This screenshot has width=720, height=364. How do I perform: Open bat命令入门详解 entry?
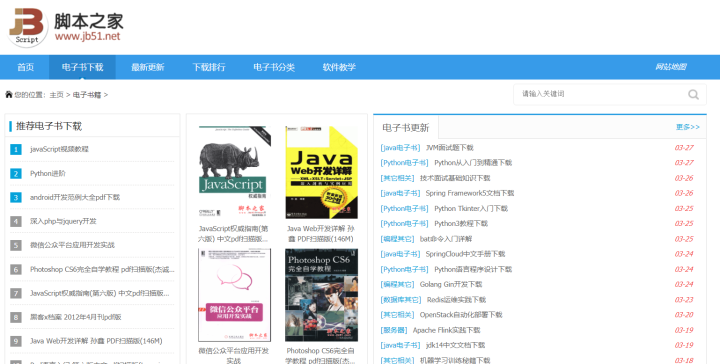[x=446, y=239]
